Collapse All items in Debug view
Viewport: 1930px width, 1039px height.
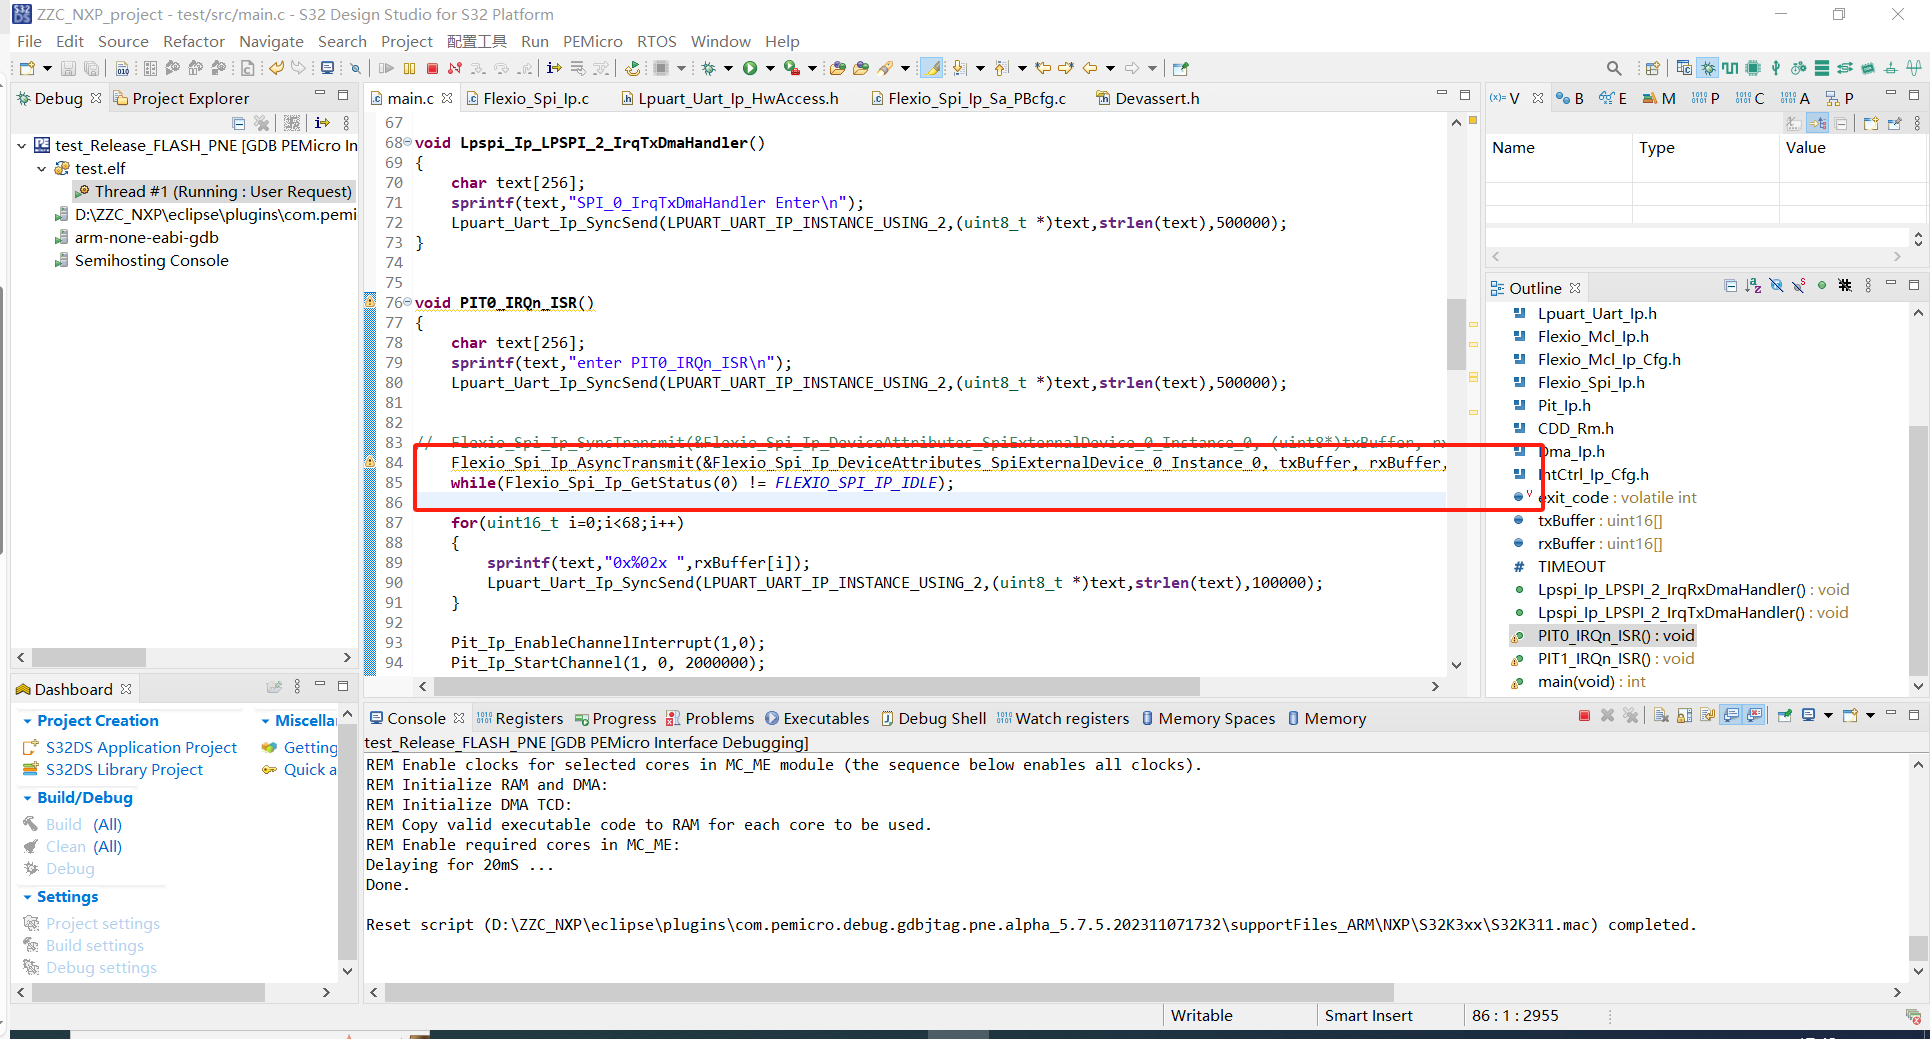point(239,122)
